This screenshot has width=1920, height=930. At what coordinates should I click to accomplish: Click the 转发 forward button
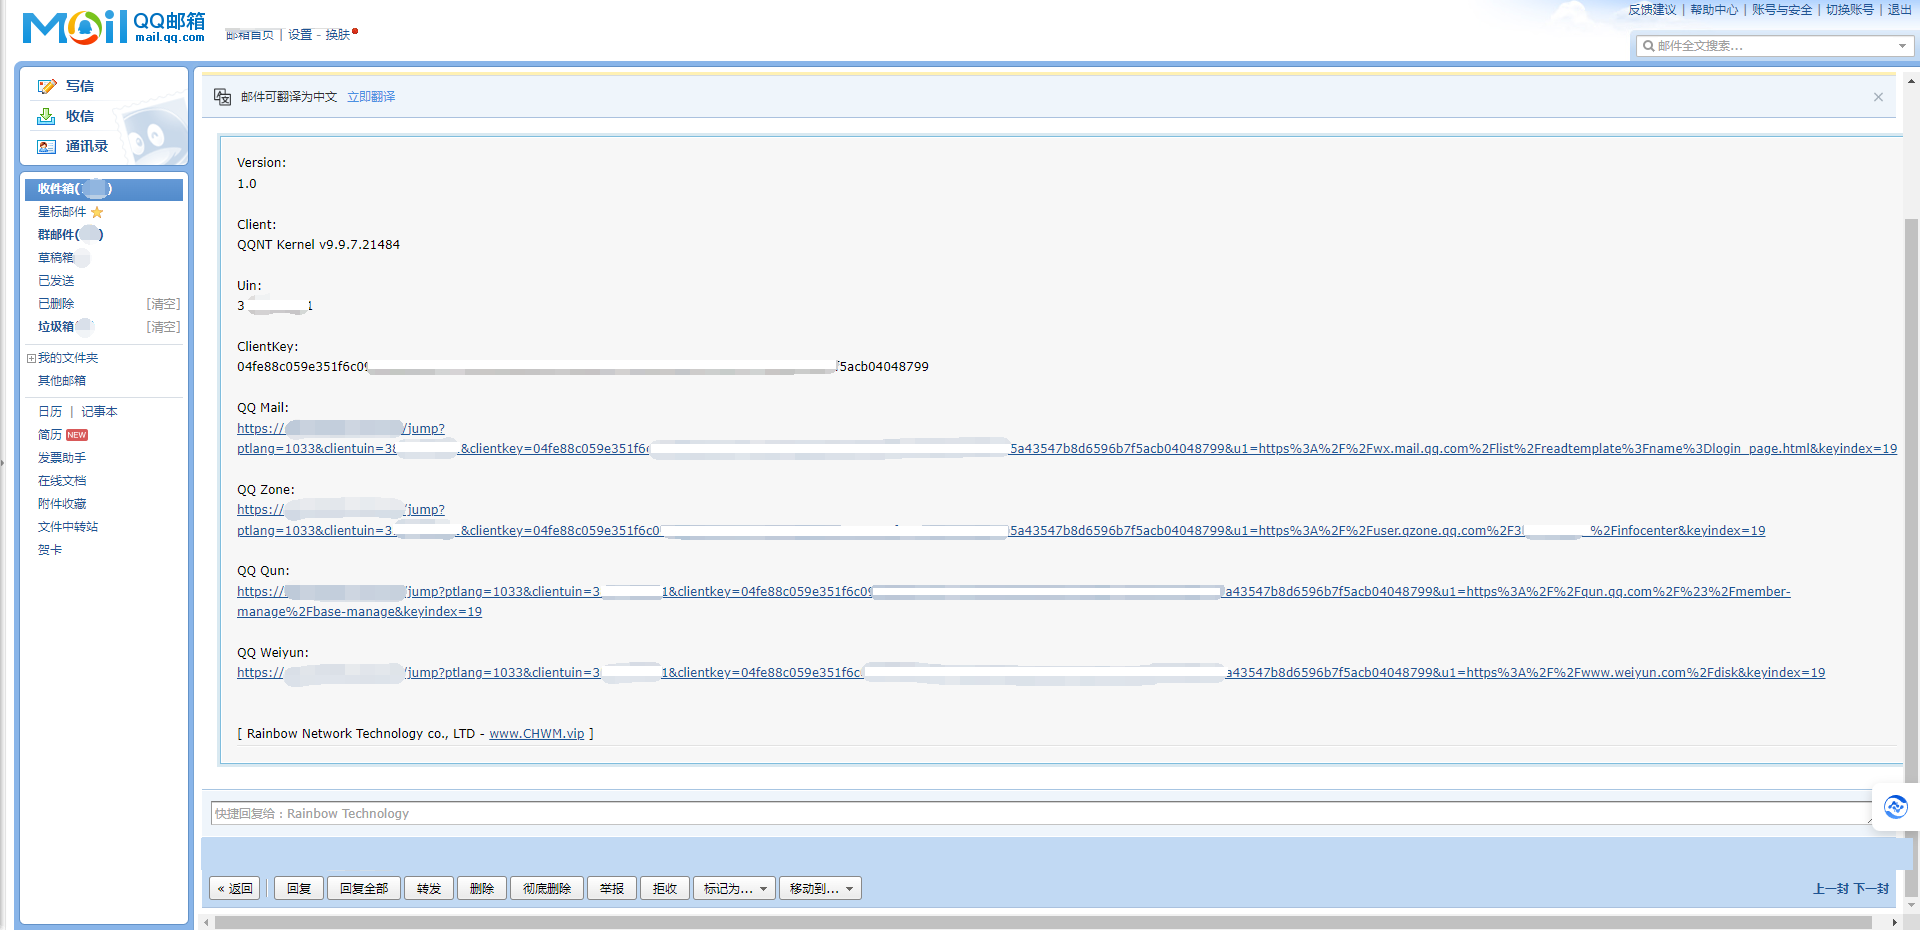pos(429,889)
